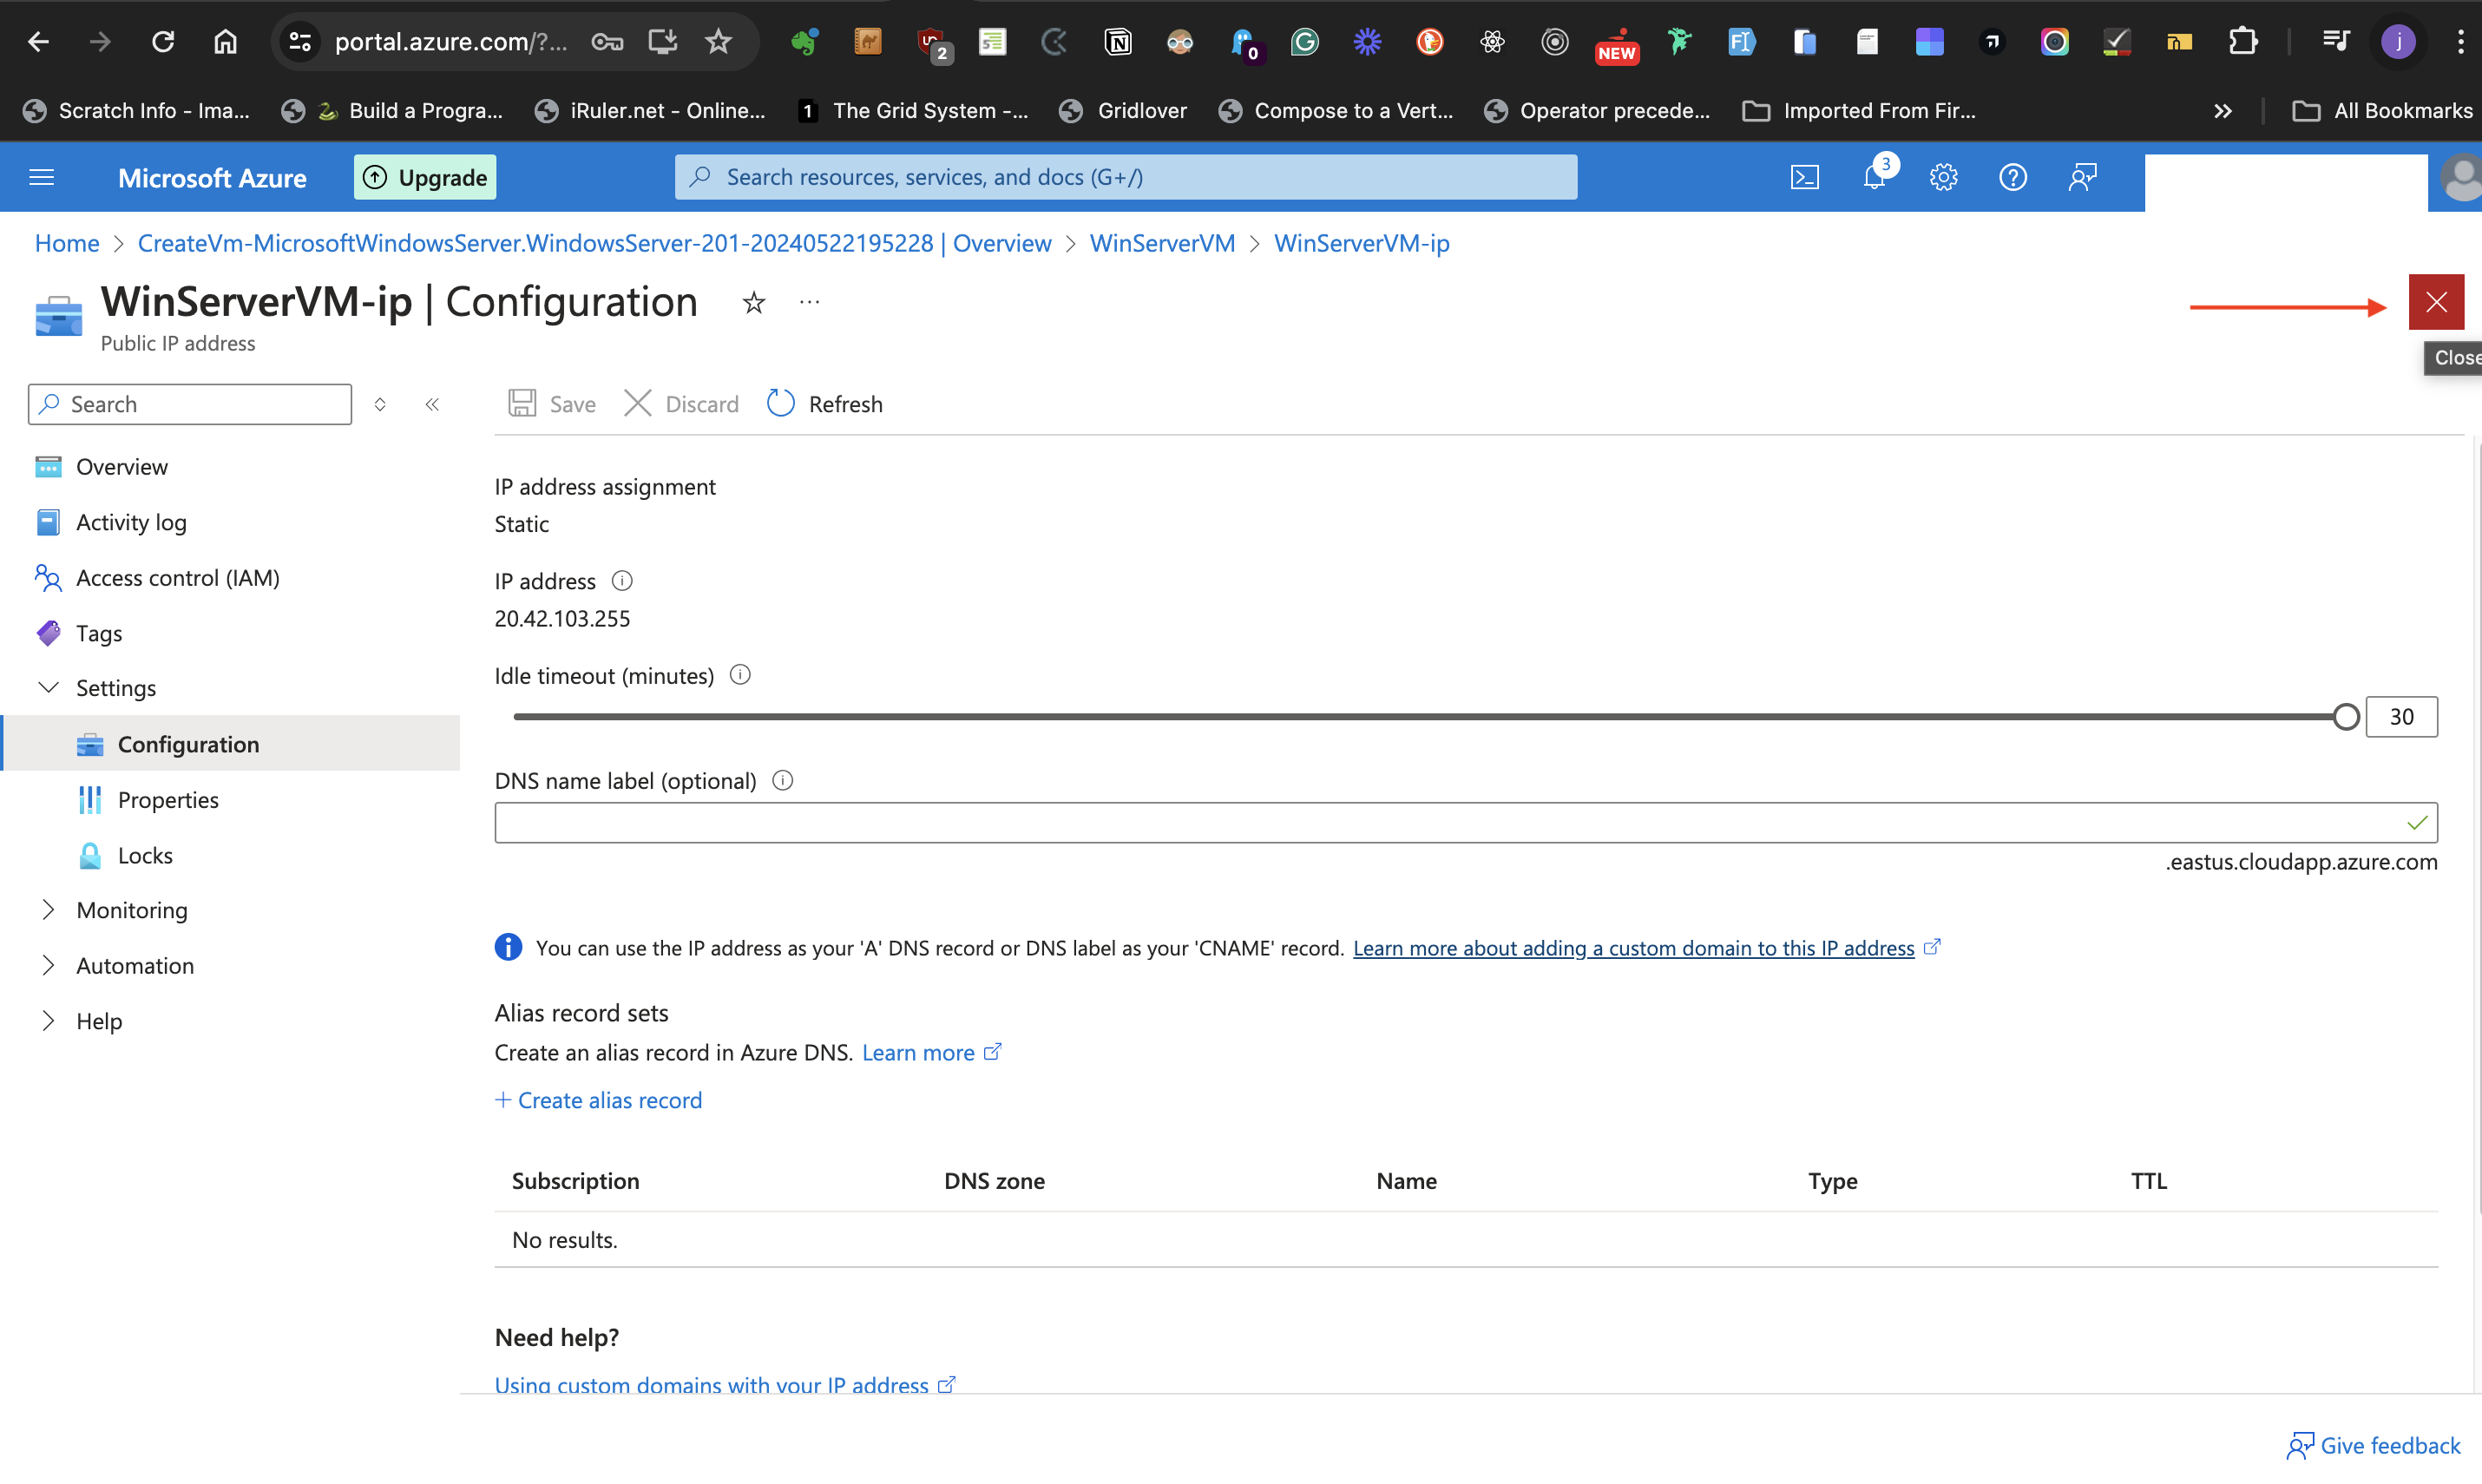Click the Upgrade button
Image resolution: width=2482 pixels, height=1484 pixels.
(424, 176)
